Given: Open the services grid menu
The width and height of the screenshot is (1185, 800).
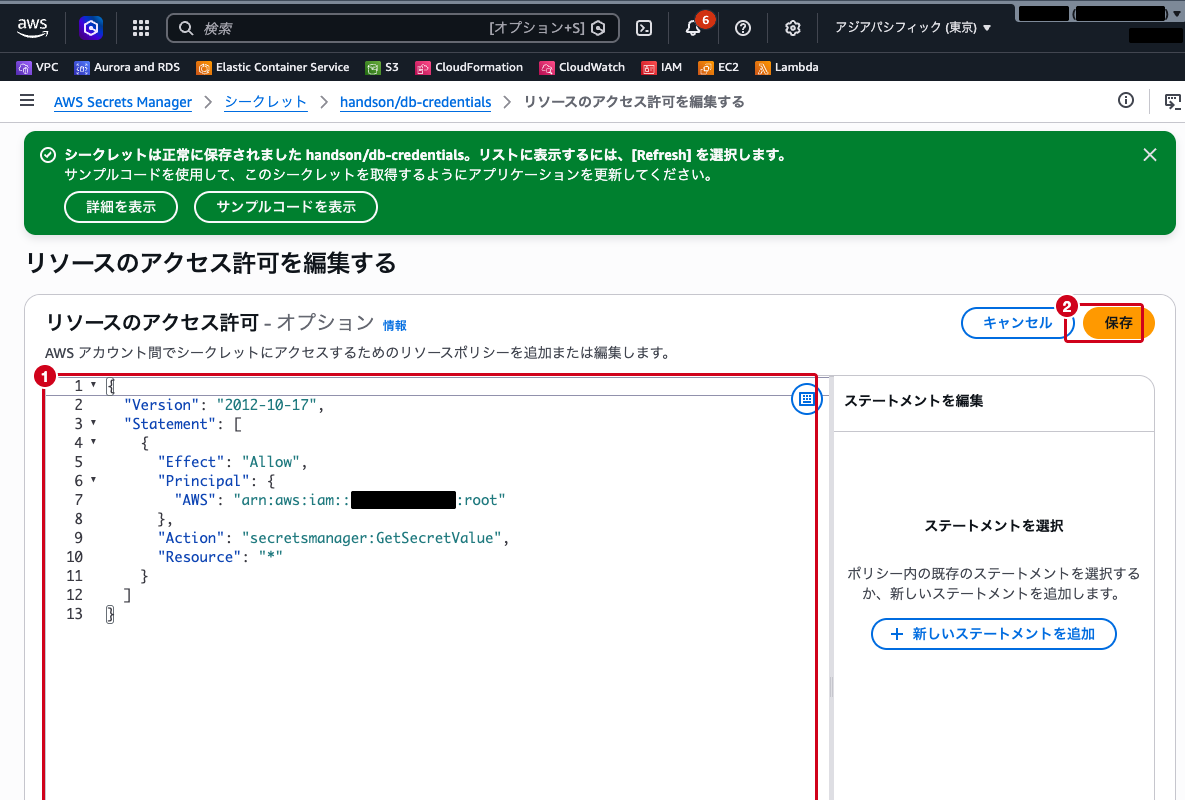Looking at the screenshot, I should pos(141,28).
